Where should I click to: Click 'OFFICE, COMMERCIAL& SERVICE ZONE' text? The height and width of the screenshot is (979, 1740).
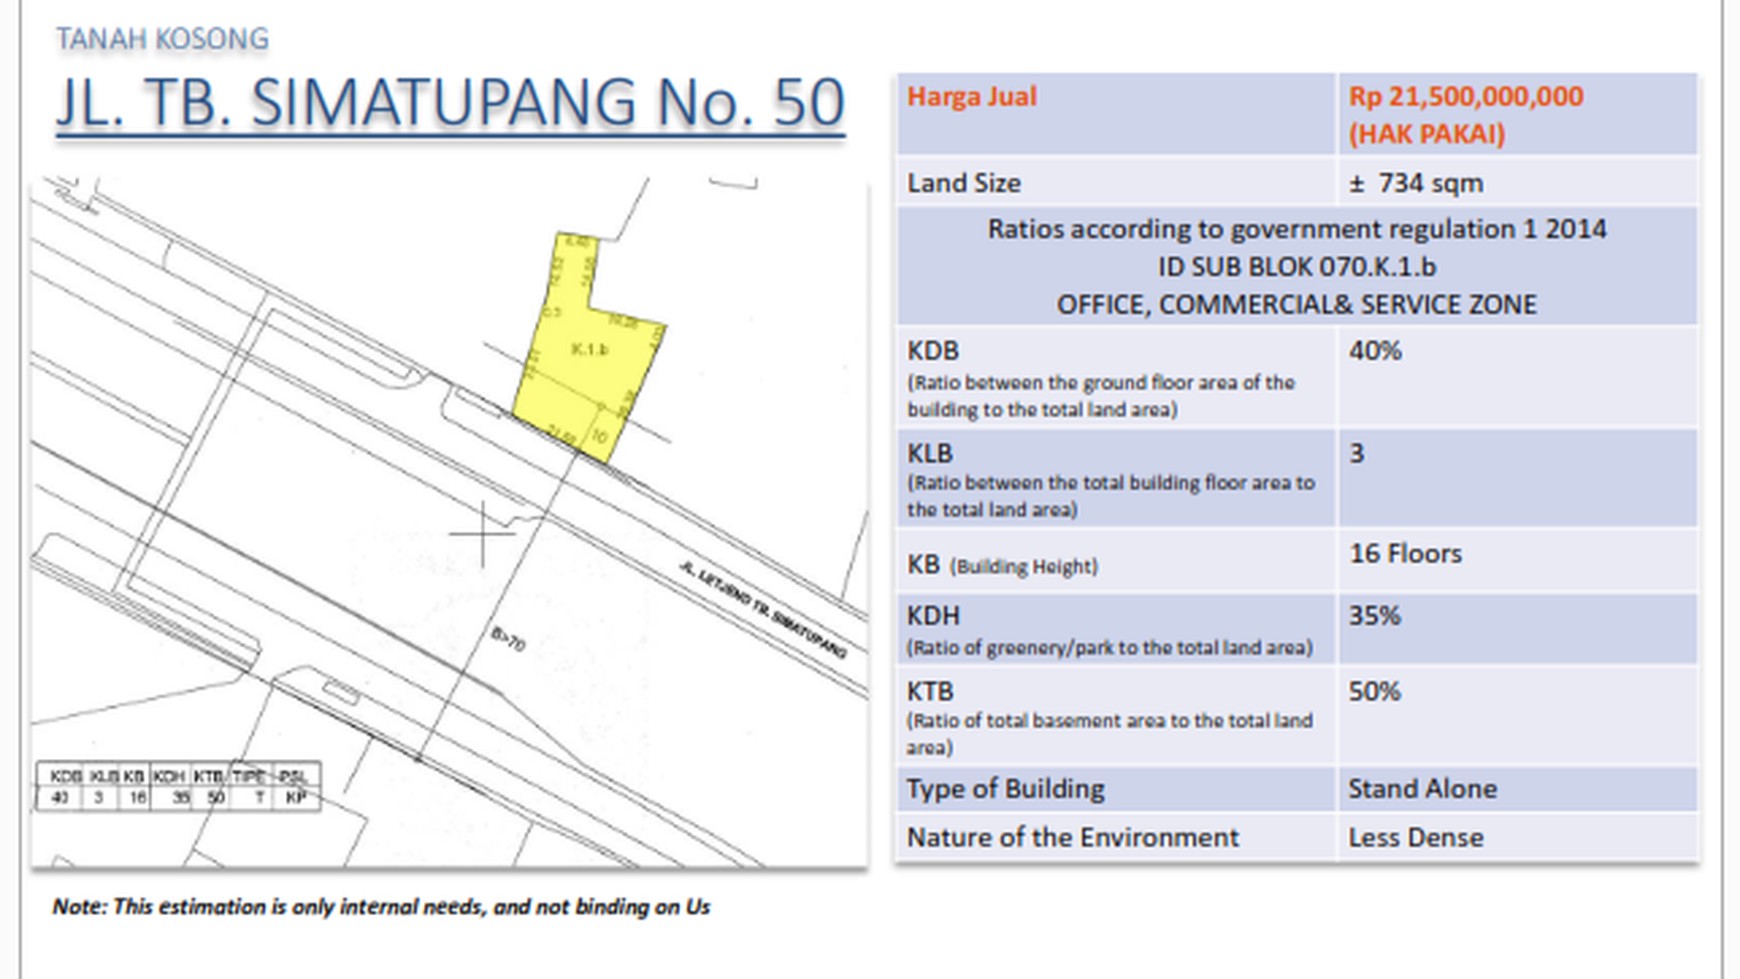click(1297, 305)
